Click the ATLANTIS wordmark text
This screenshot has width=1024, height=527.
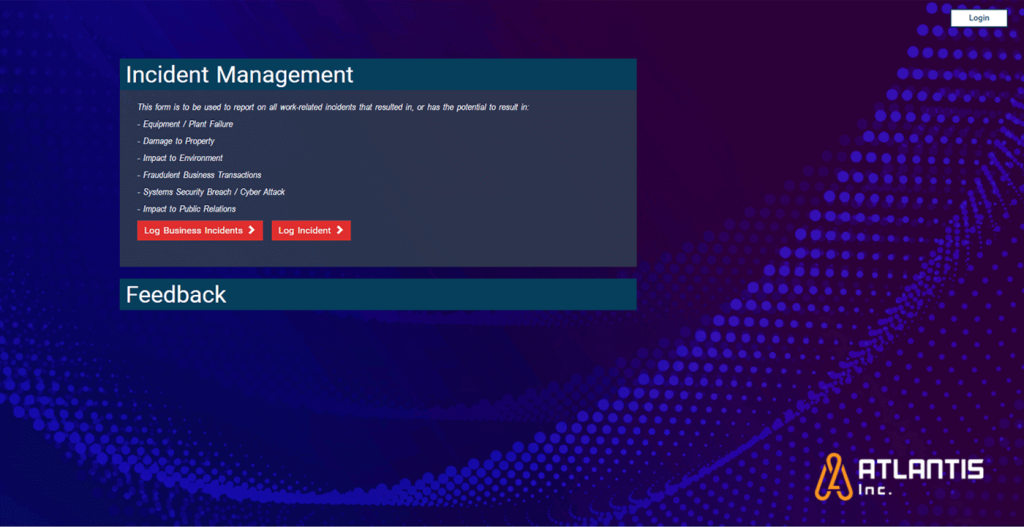920,469
